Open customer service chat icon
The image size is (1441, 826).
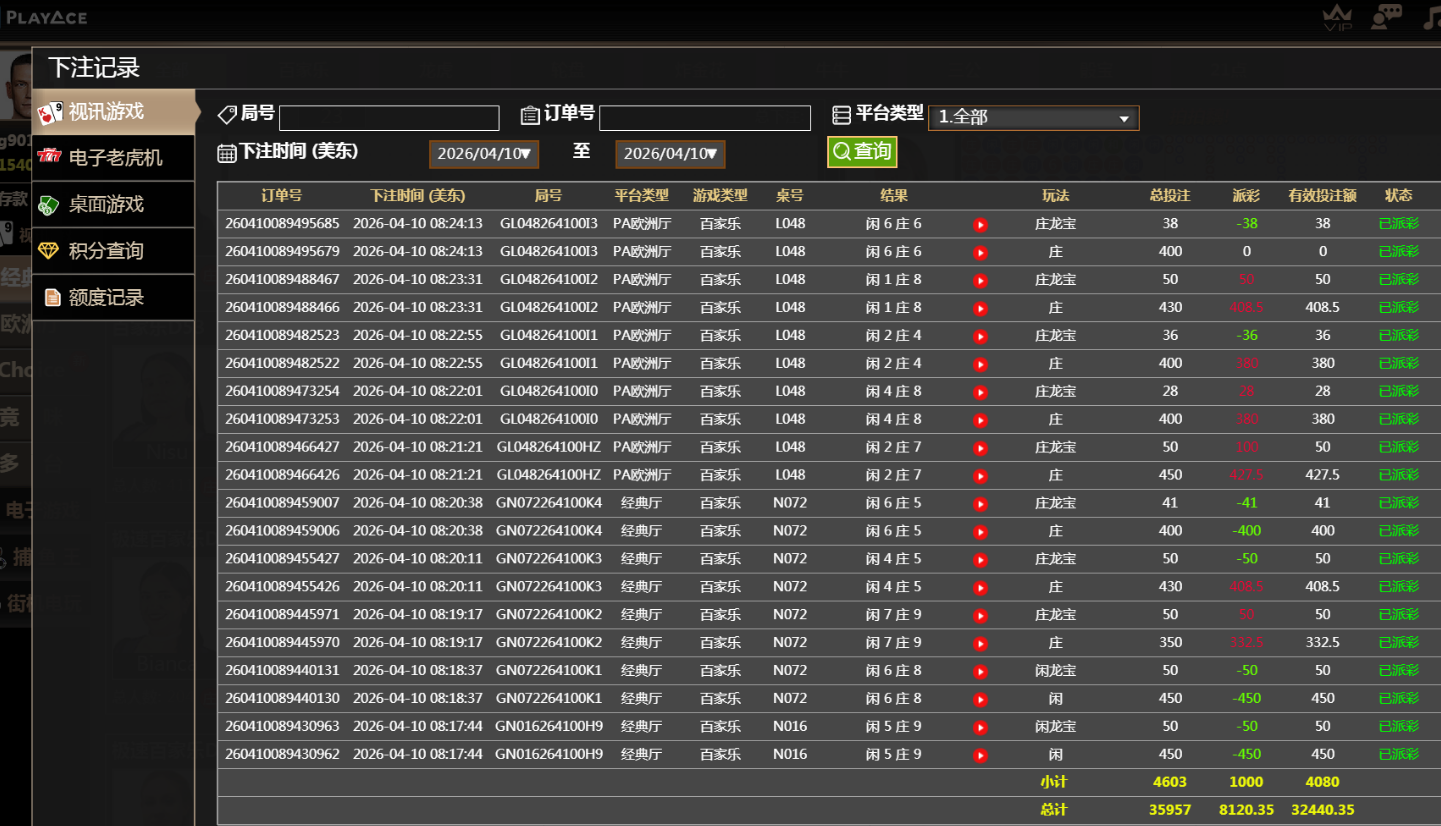click(x=1384, y=16)
